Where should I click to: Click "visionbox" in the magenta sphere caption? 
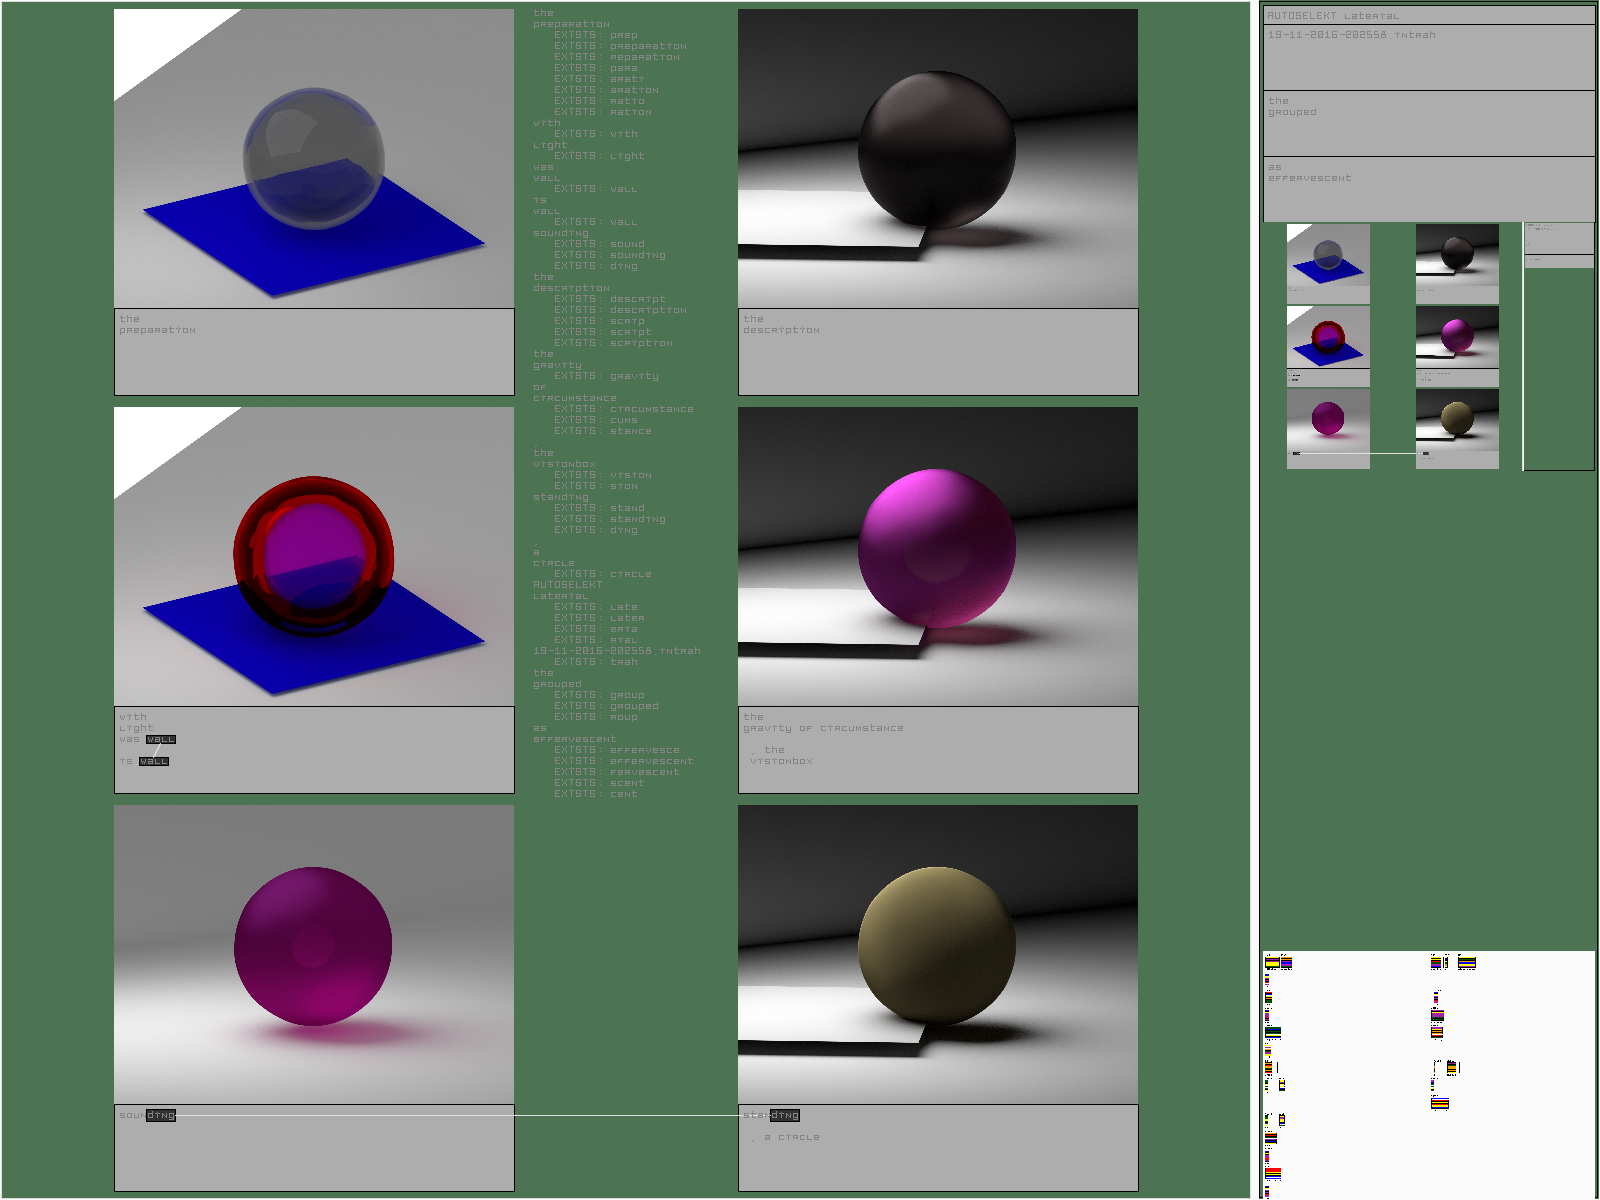[x=781, y=761]
